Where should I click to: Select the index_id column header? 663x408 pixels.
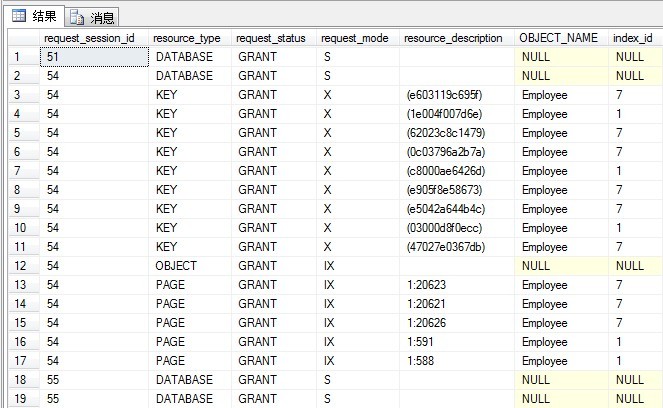pyautogui.click(x=633, y=38)
